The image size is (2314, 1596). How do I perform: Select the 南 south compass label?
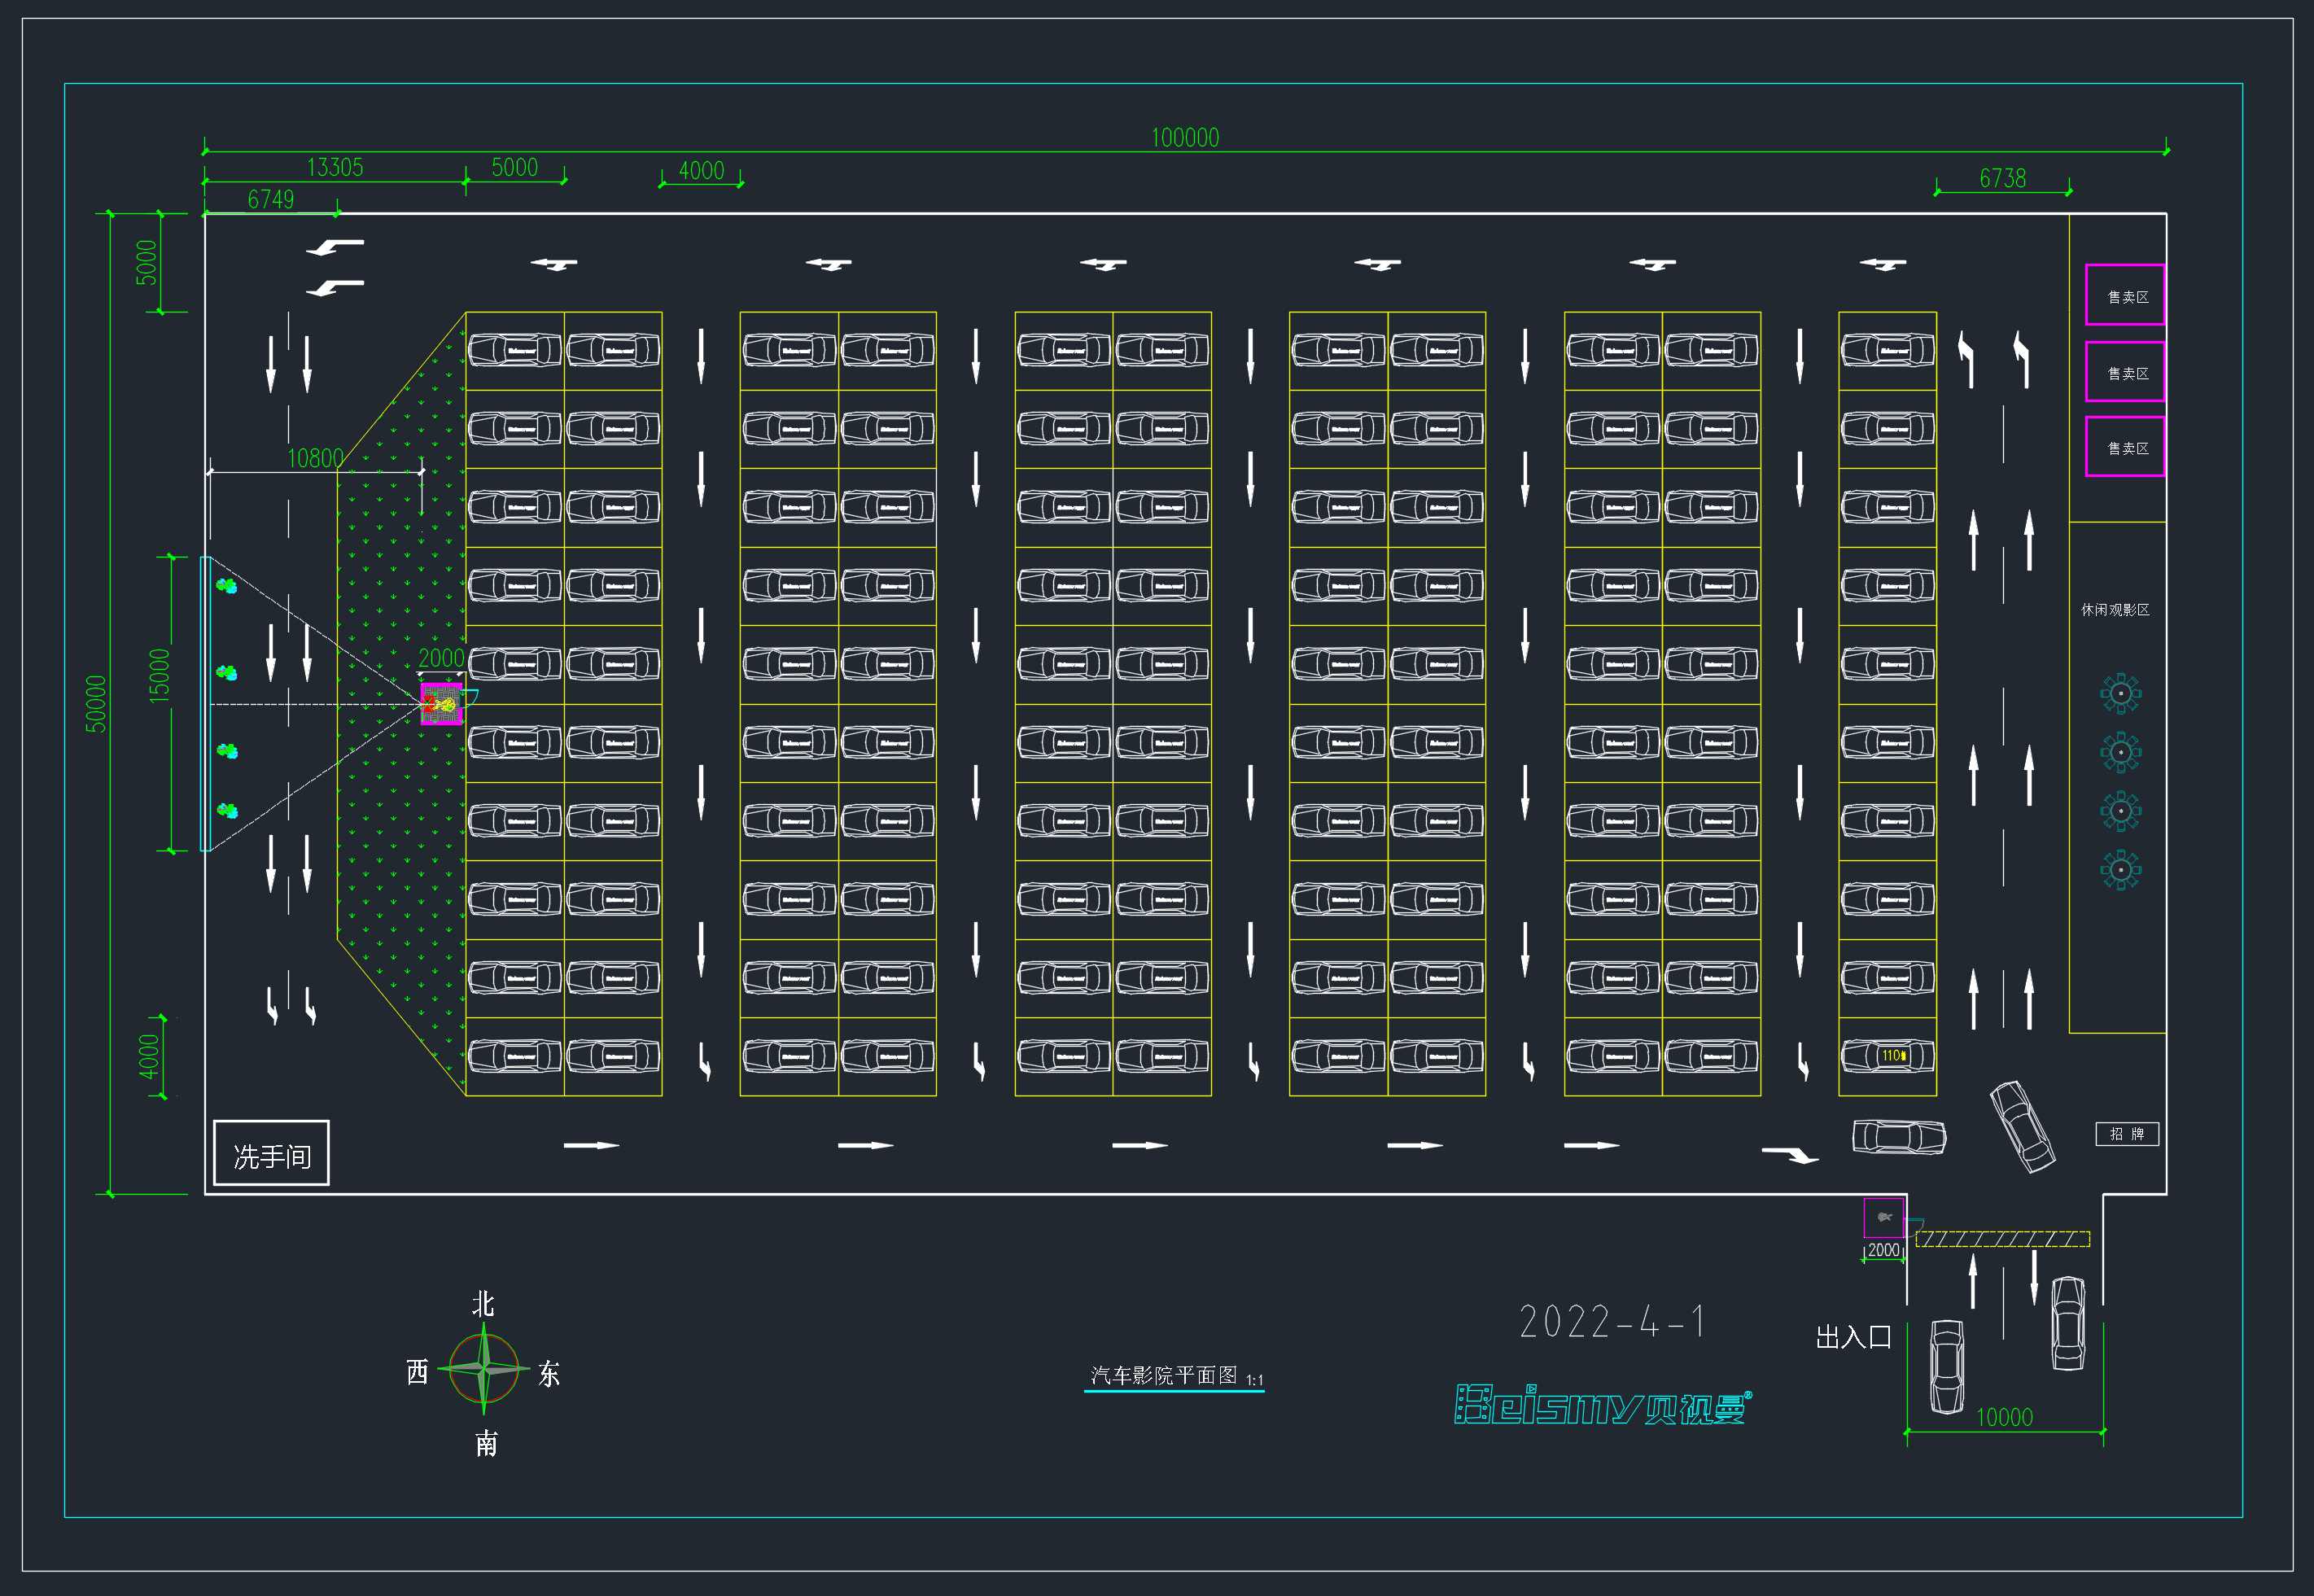486,1443
